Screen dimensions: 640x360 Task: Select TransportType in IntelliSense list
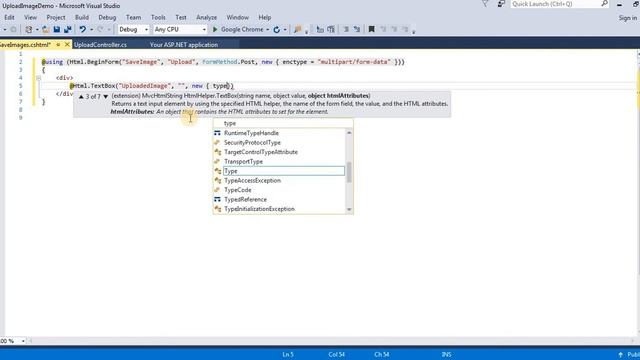243,162
